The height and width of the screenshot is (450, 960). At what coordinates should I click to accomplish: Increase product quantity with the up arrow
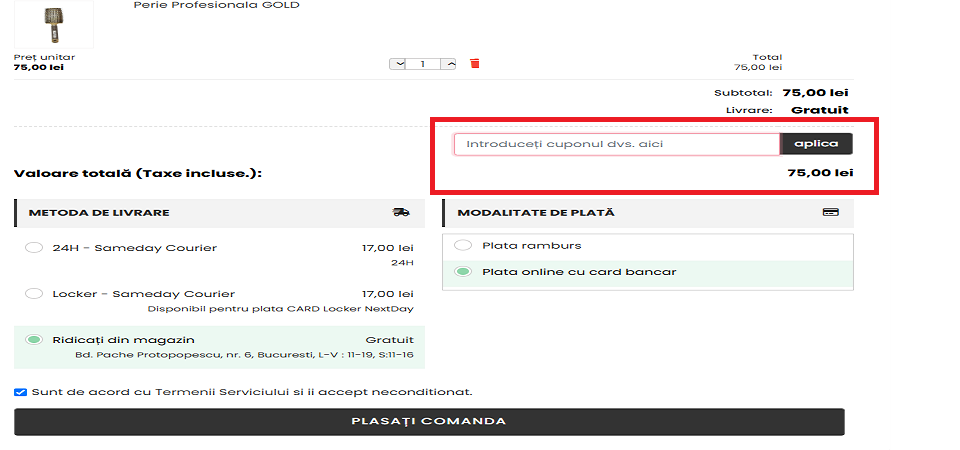tap(449, 64)
